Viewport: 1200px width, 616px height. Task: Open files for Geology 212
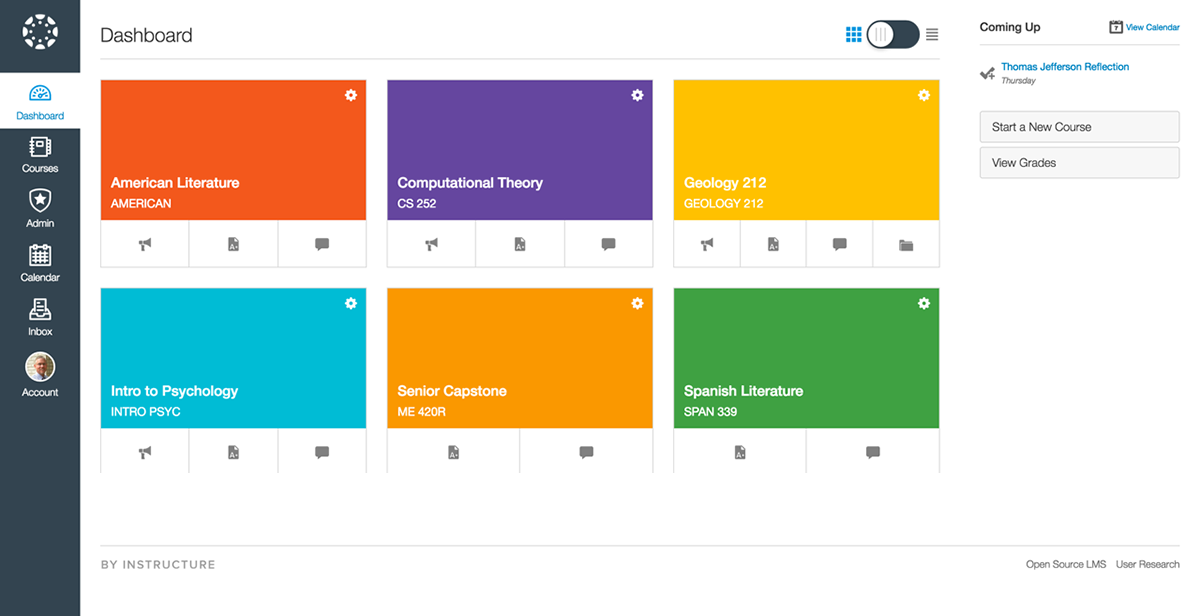tap(906, 243)
